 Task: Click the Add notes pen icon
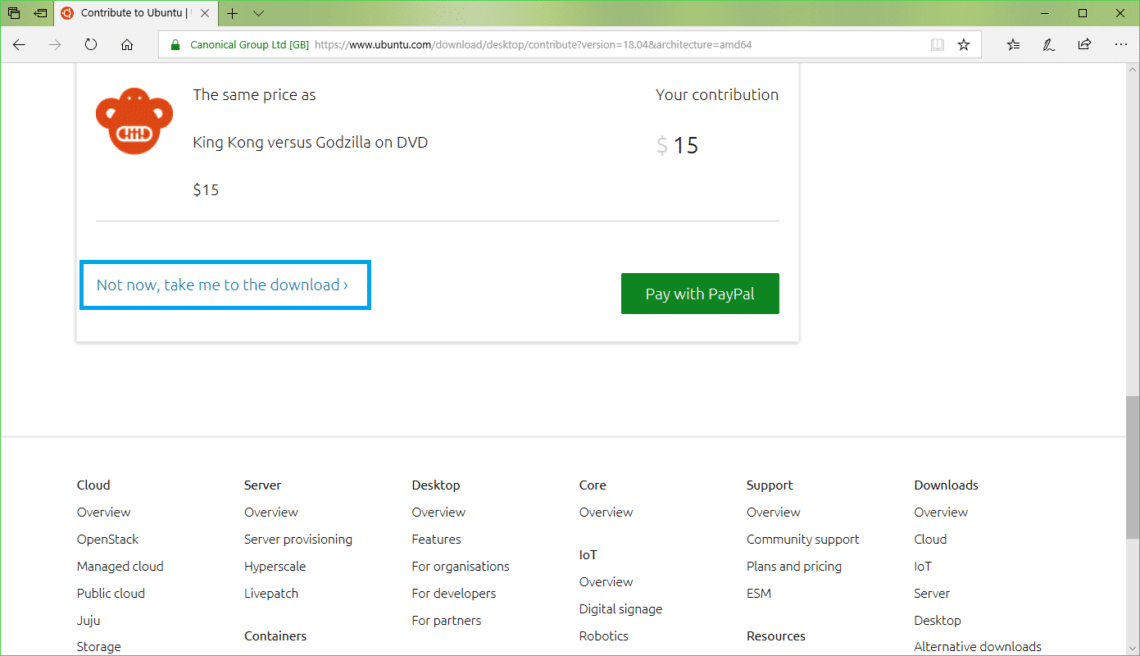pos(1049,45)
